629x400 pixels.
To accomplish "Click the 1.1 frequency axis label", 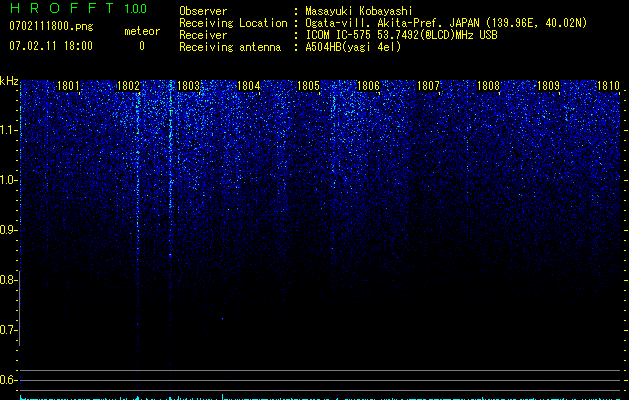I will (8, 130).
